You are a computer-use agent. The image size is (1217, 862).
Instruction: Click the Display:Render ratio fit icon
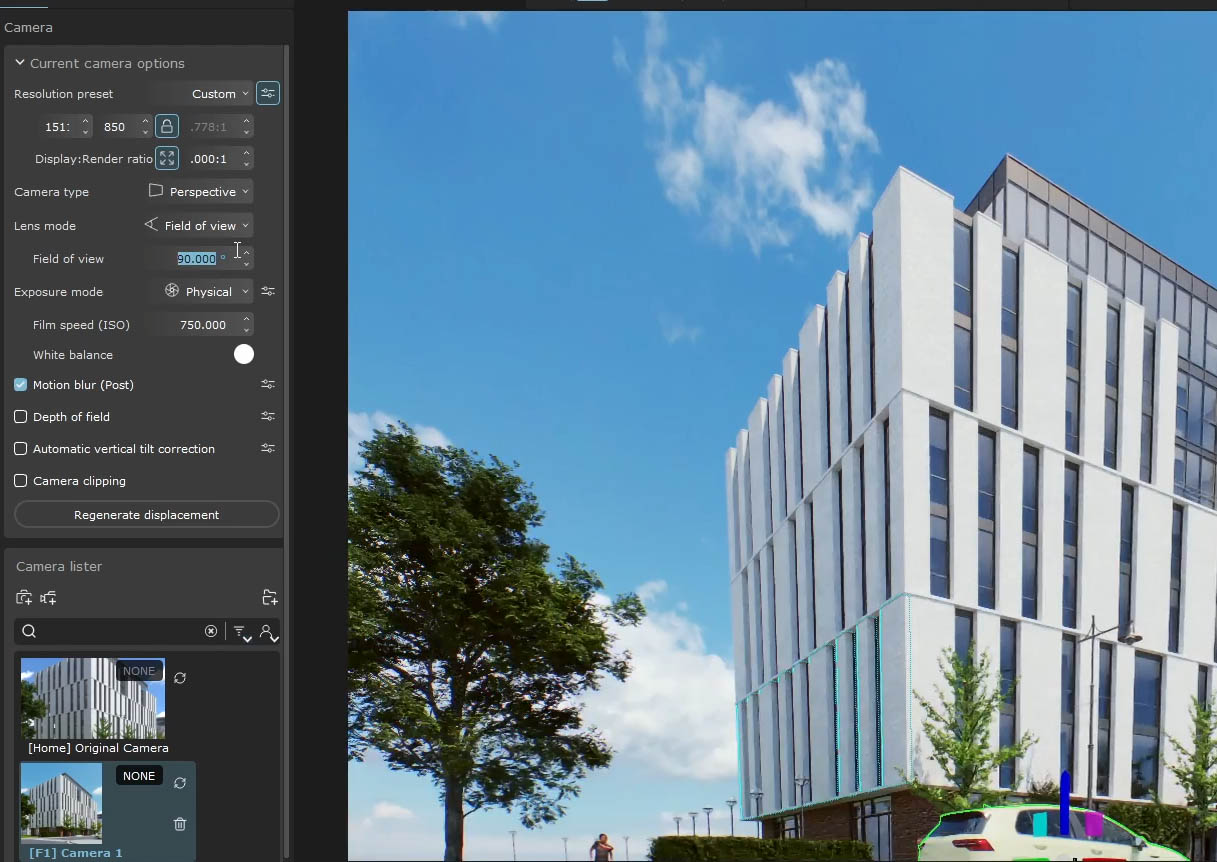click(x=167, y=158)
